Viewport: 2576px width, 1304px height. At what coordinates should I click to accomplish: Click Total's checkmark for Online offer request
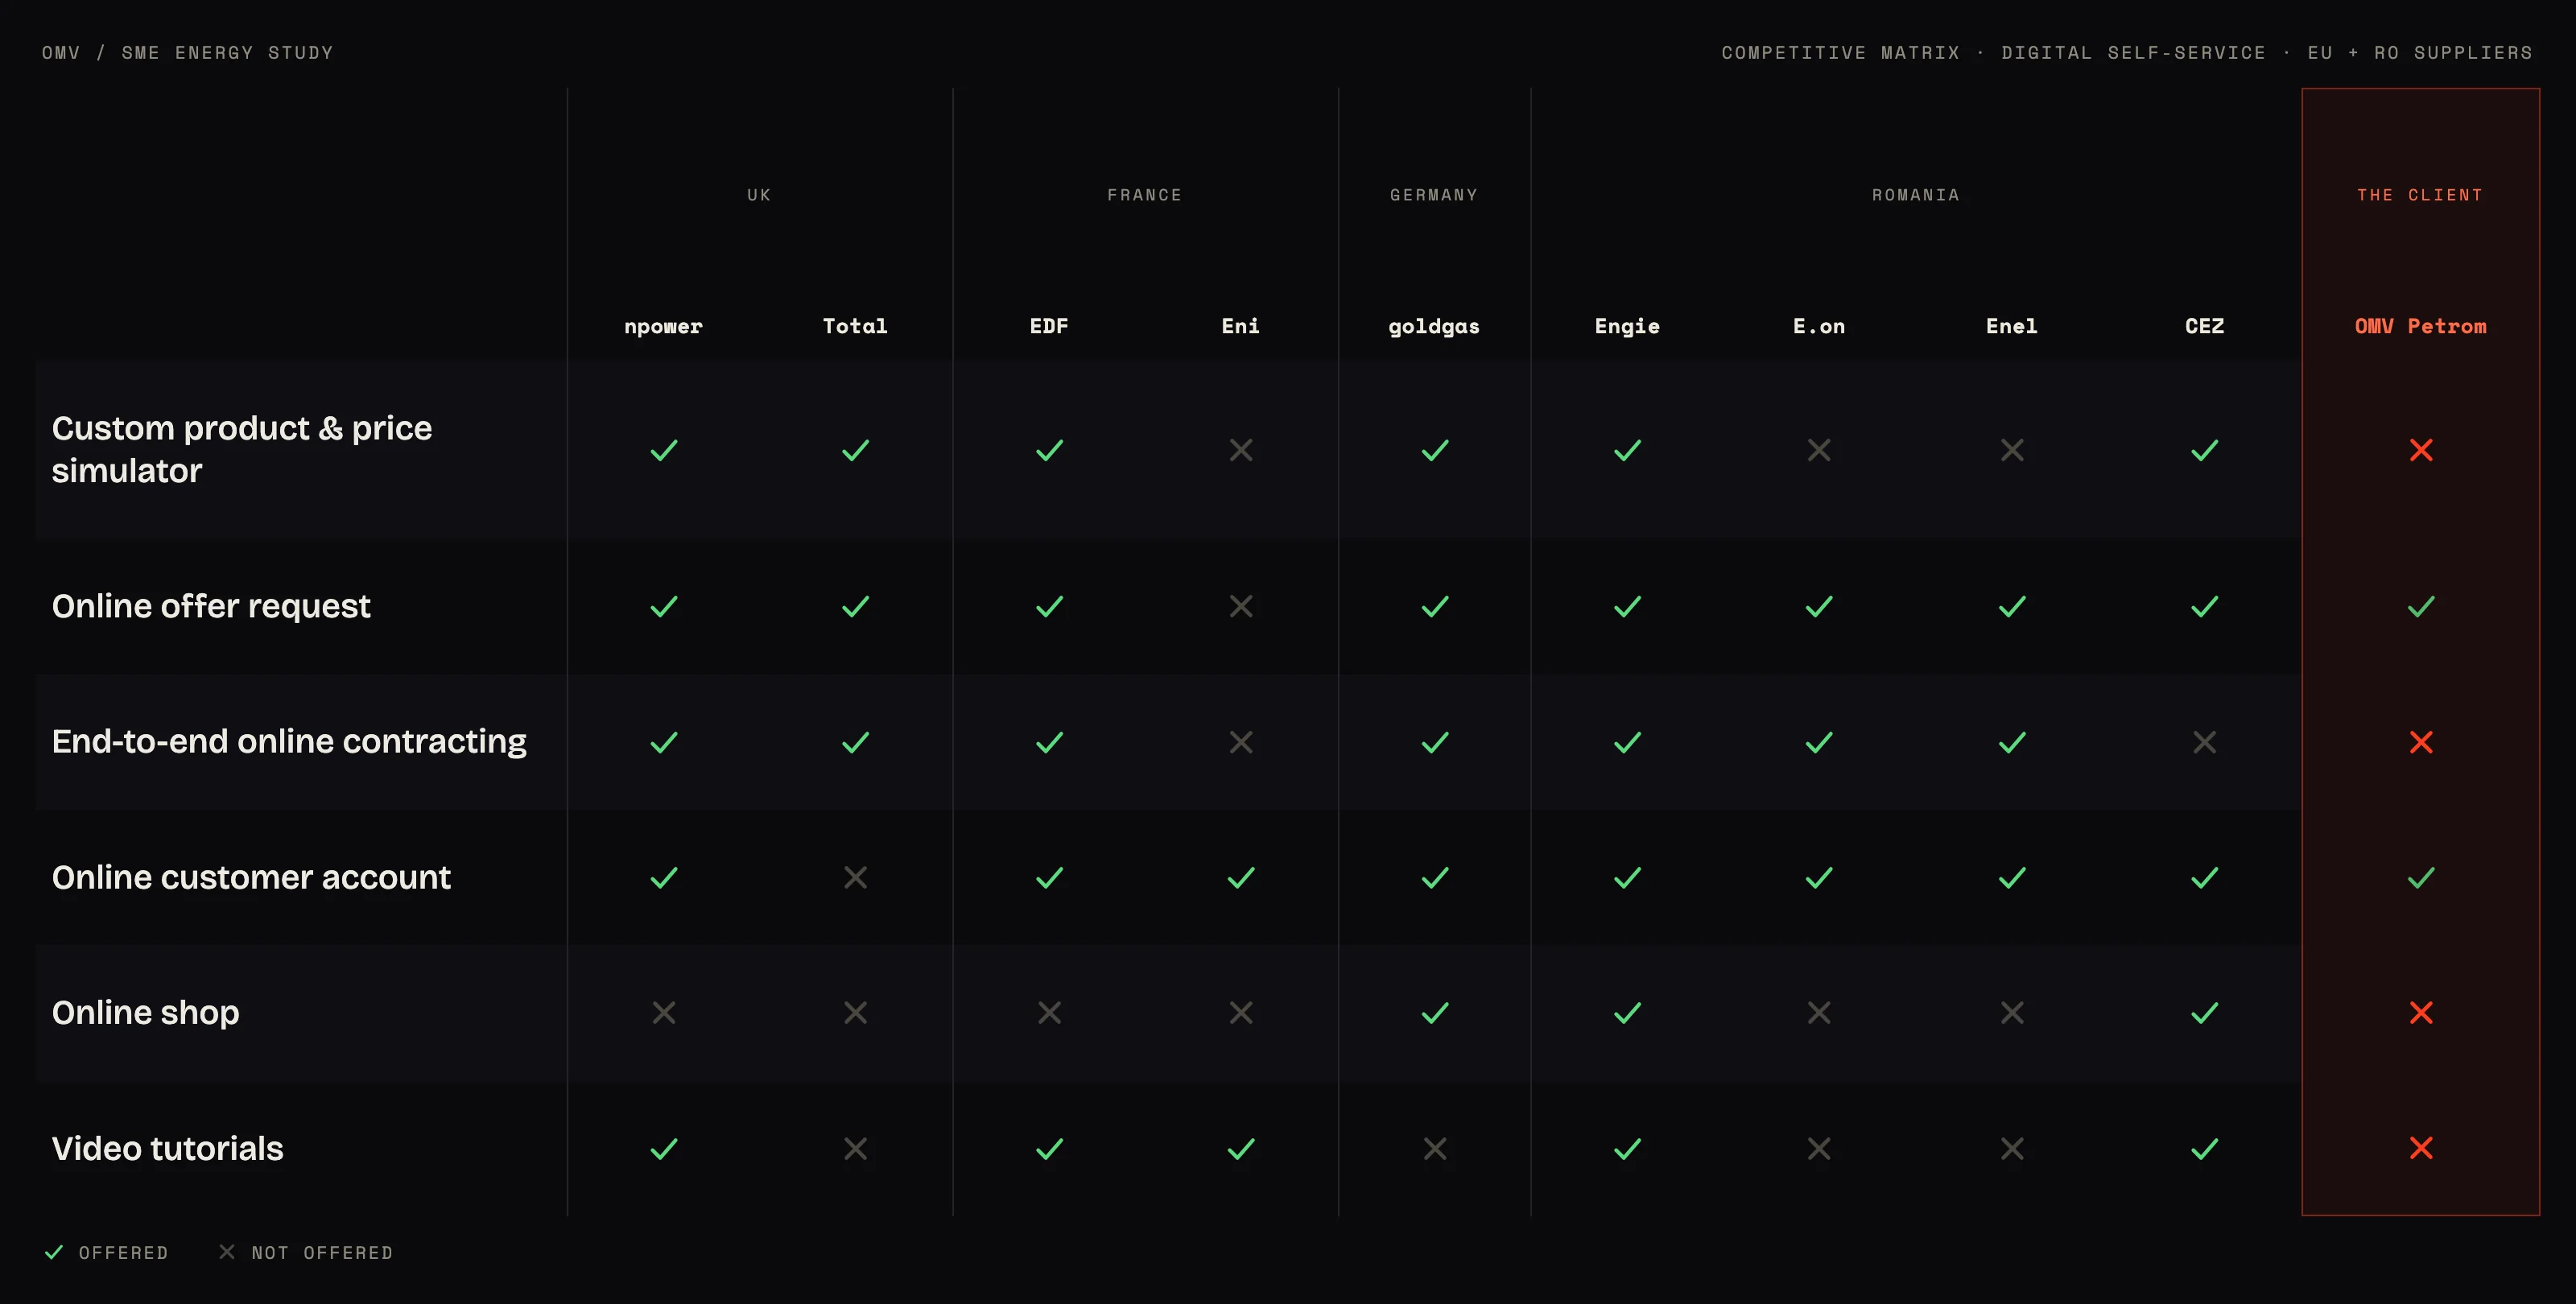click(856, 606)
